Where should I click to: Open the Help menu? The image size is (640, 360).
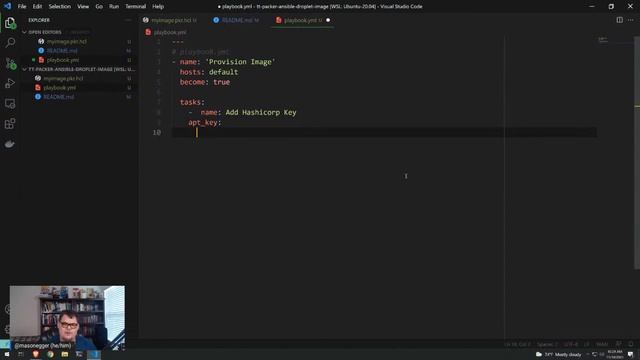[x=158, y=7]
